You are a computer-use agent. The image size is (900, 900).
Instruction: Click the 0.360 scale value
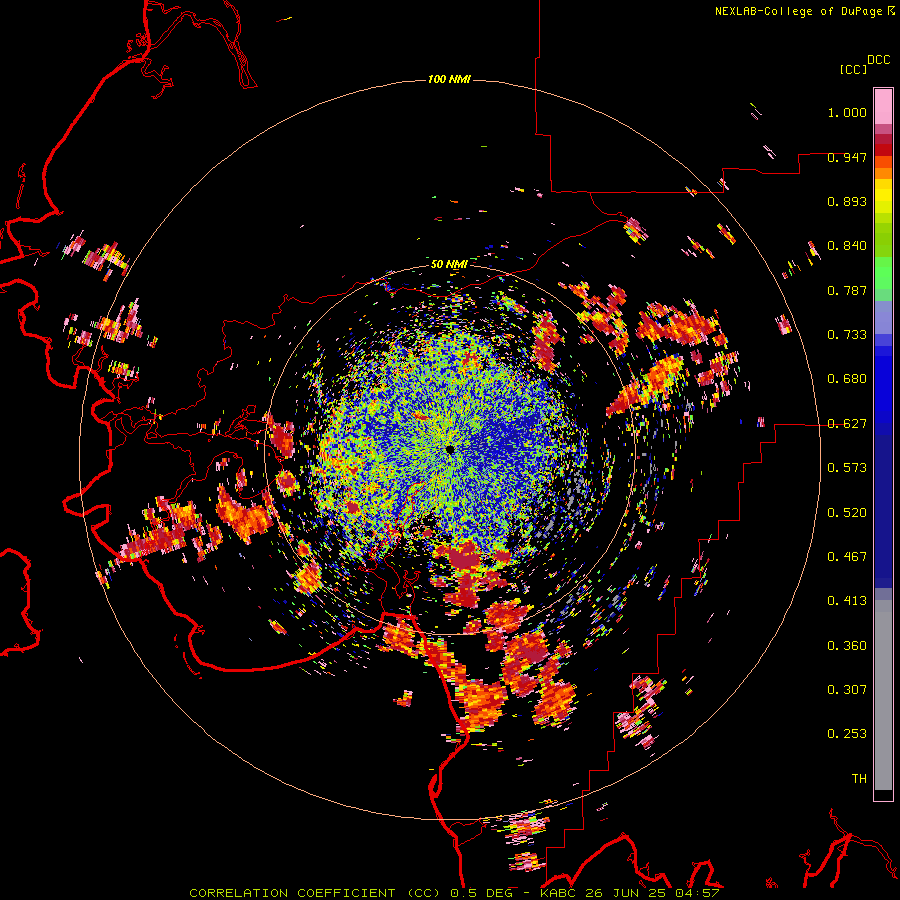[847, 646]
